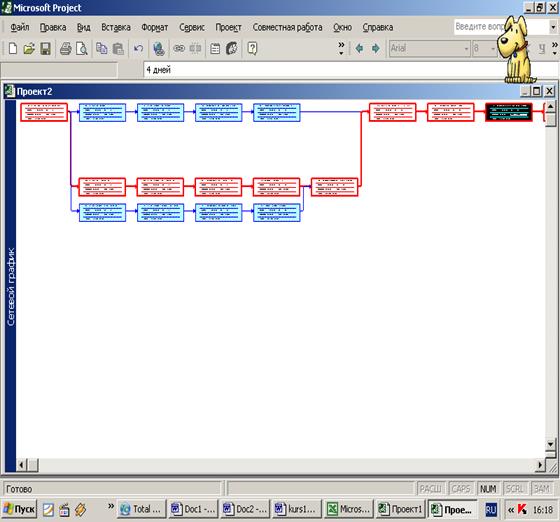Print using the printer icon
Screen dimensions: 560x522
(65, 48)
